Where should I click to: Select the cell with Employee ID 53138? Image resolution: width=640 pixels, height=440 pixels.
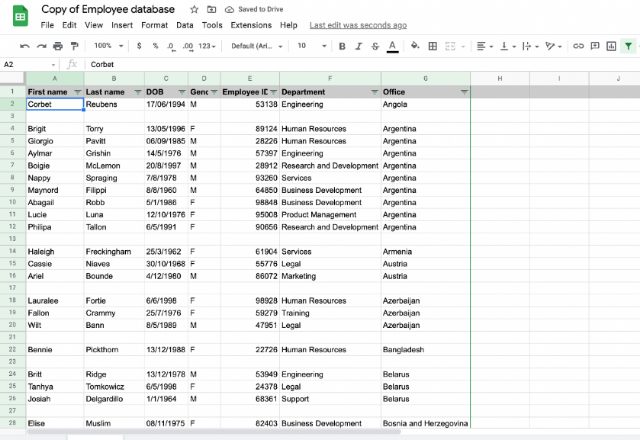click(250, 104)
